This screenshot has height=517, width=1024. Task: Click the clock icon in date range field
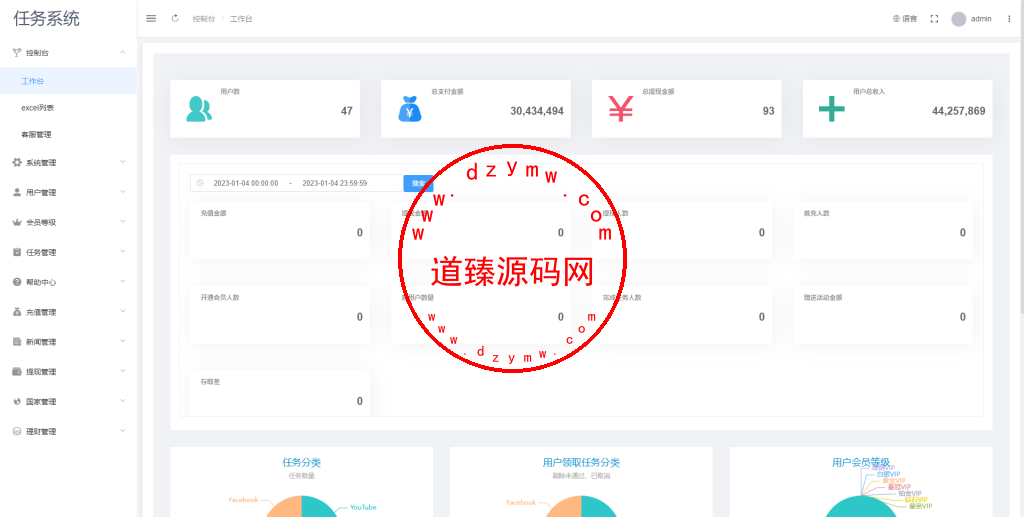click(x=200, y=183)
